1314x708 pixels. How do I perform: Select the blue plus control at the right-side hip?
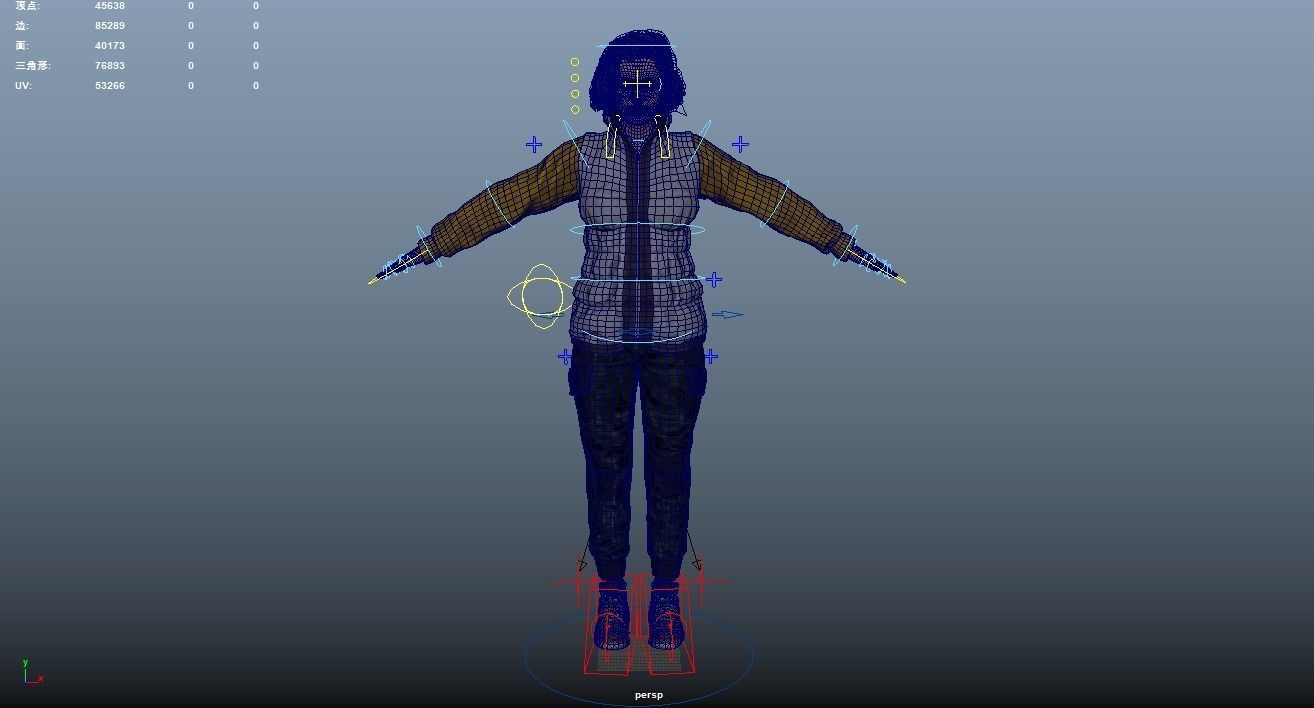pos(710,356)
